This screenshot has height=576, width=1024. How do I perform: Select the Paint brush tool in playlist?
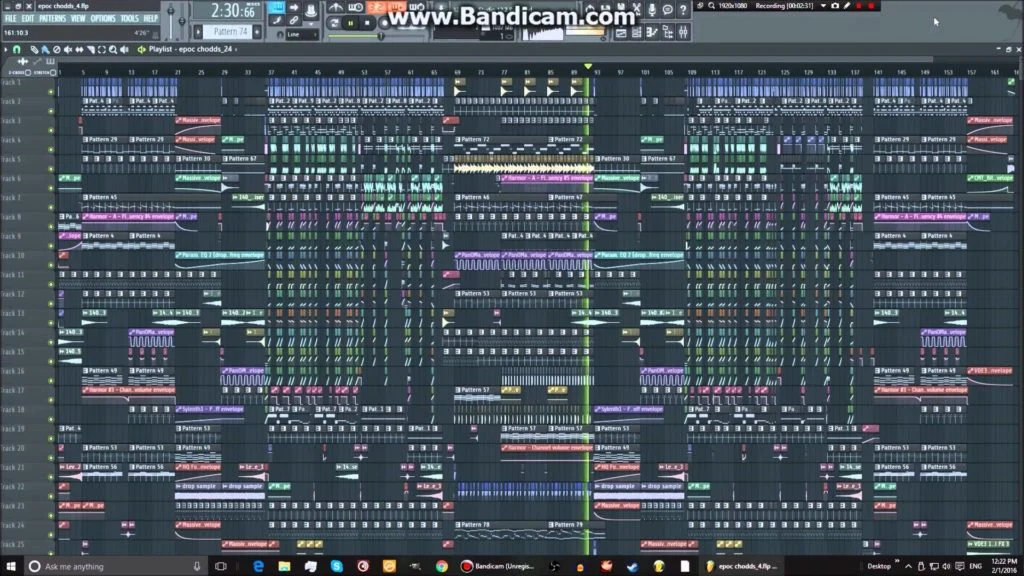44,50
